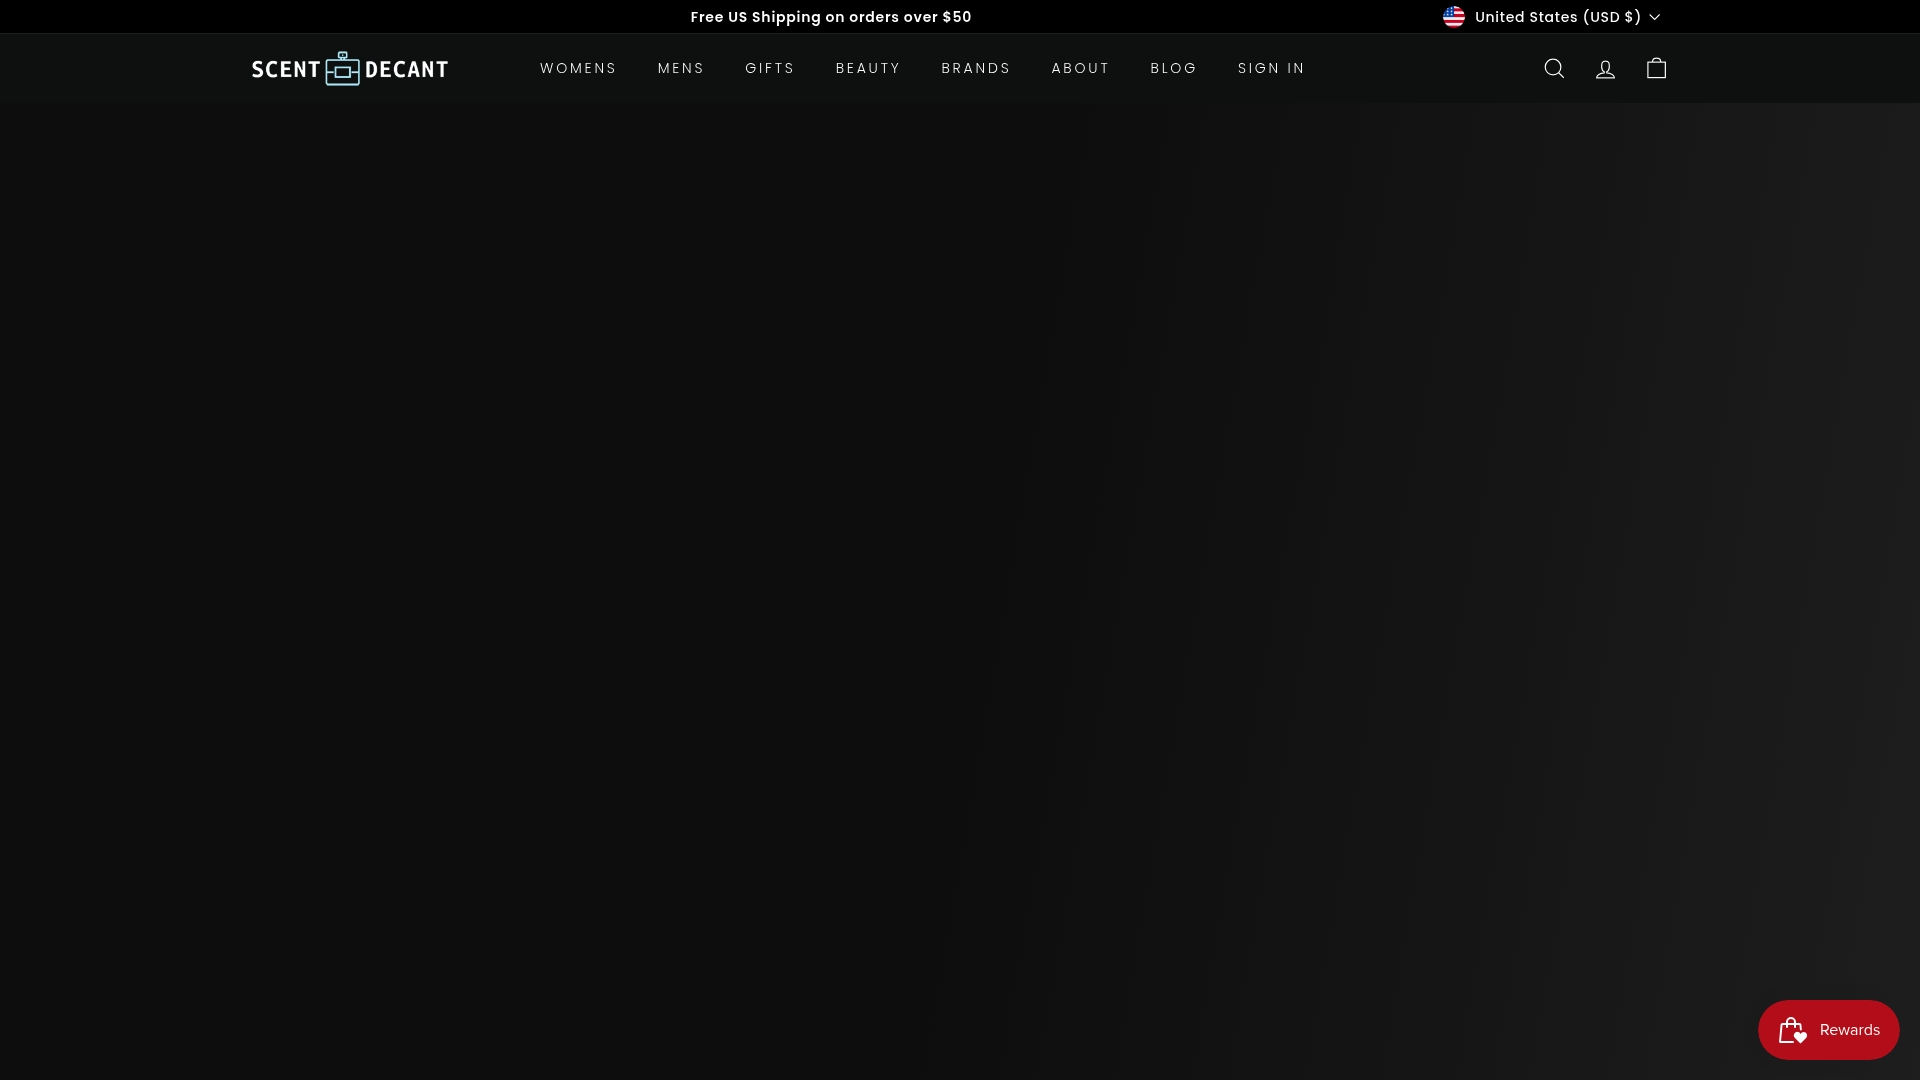The height and width of the screenshot is (1080, 1920).
Task: Switch to the WOMENS menu
Action: 578,68
